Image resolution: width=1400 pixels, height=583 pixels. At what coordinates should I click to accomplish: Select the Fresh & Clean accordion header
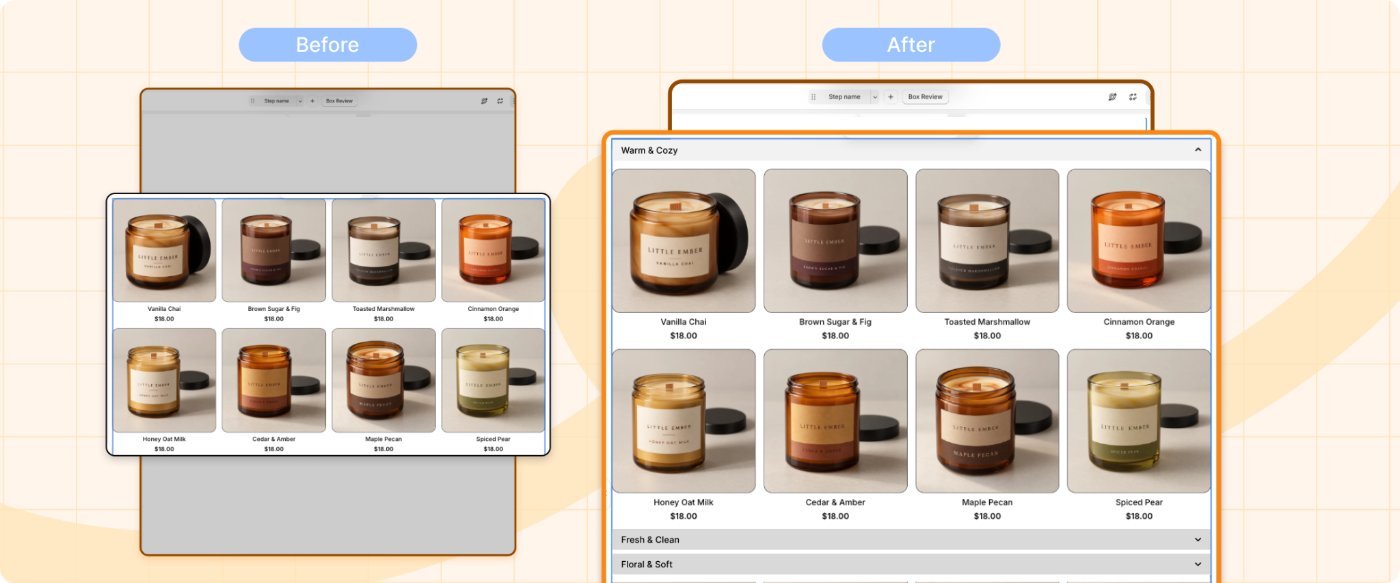pyautogui.click(x=911, y=540)
